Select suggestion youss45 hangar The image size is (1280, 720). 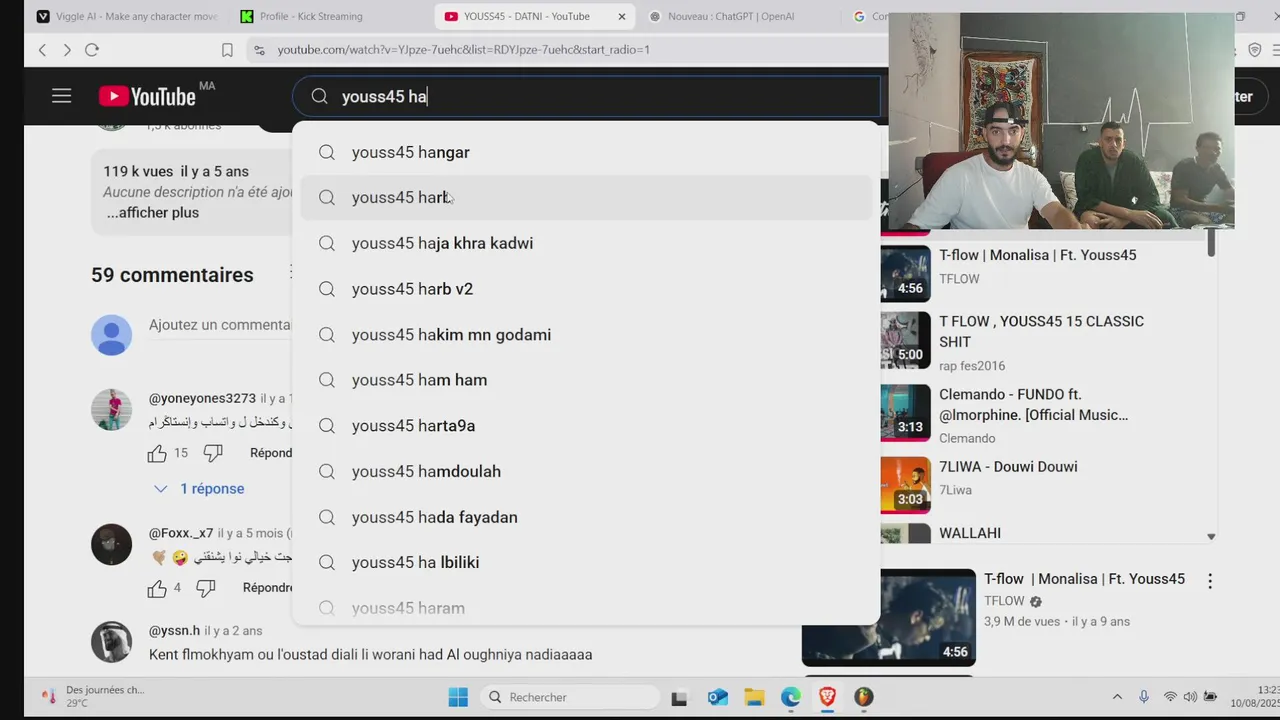click(585, 152)
